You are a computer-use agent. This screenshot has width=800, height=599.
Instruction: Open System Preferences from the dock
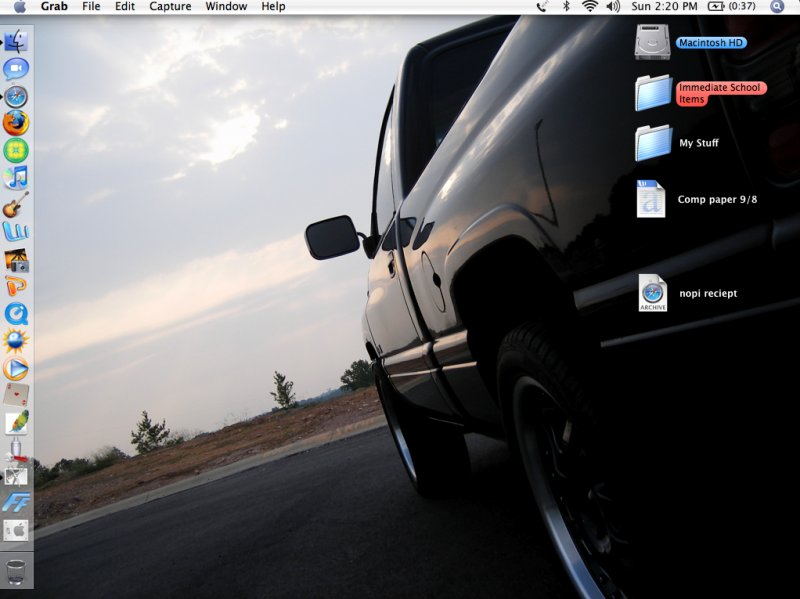16,530
